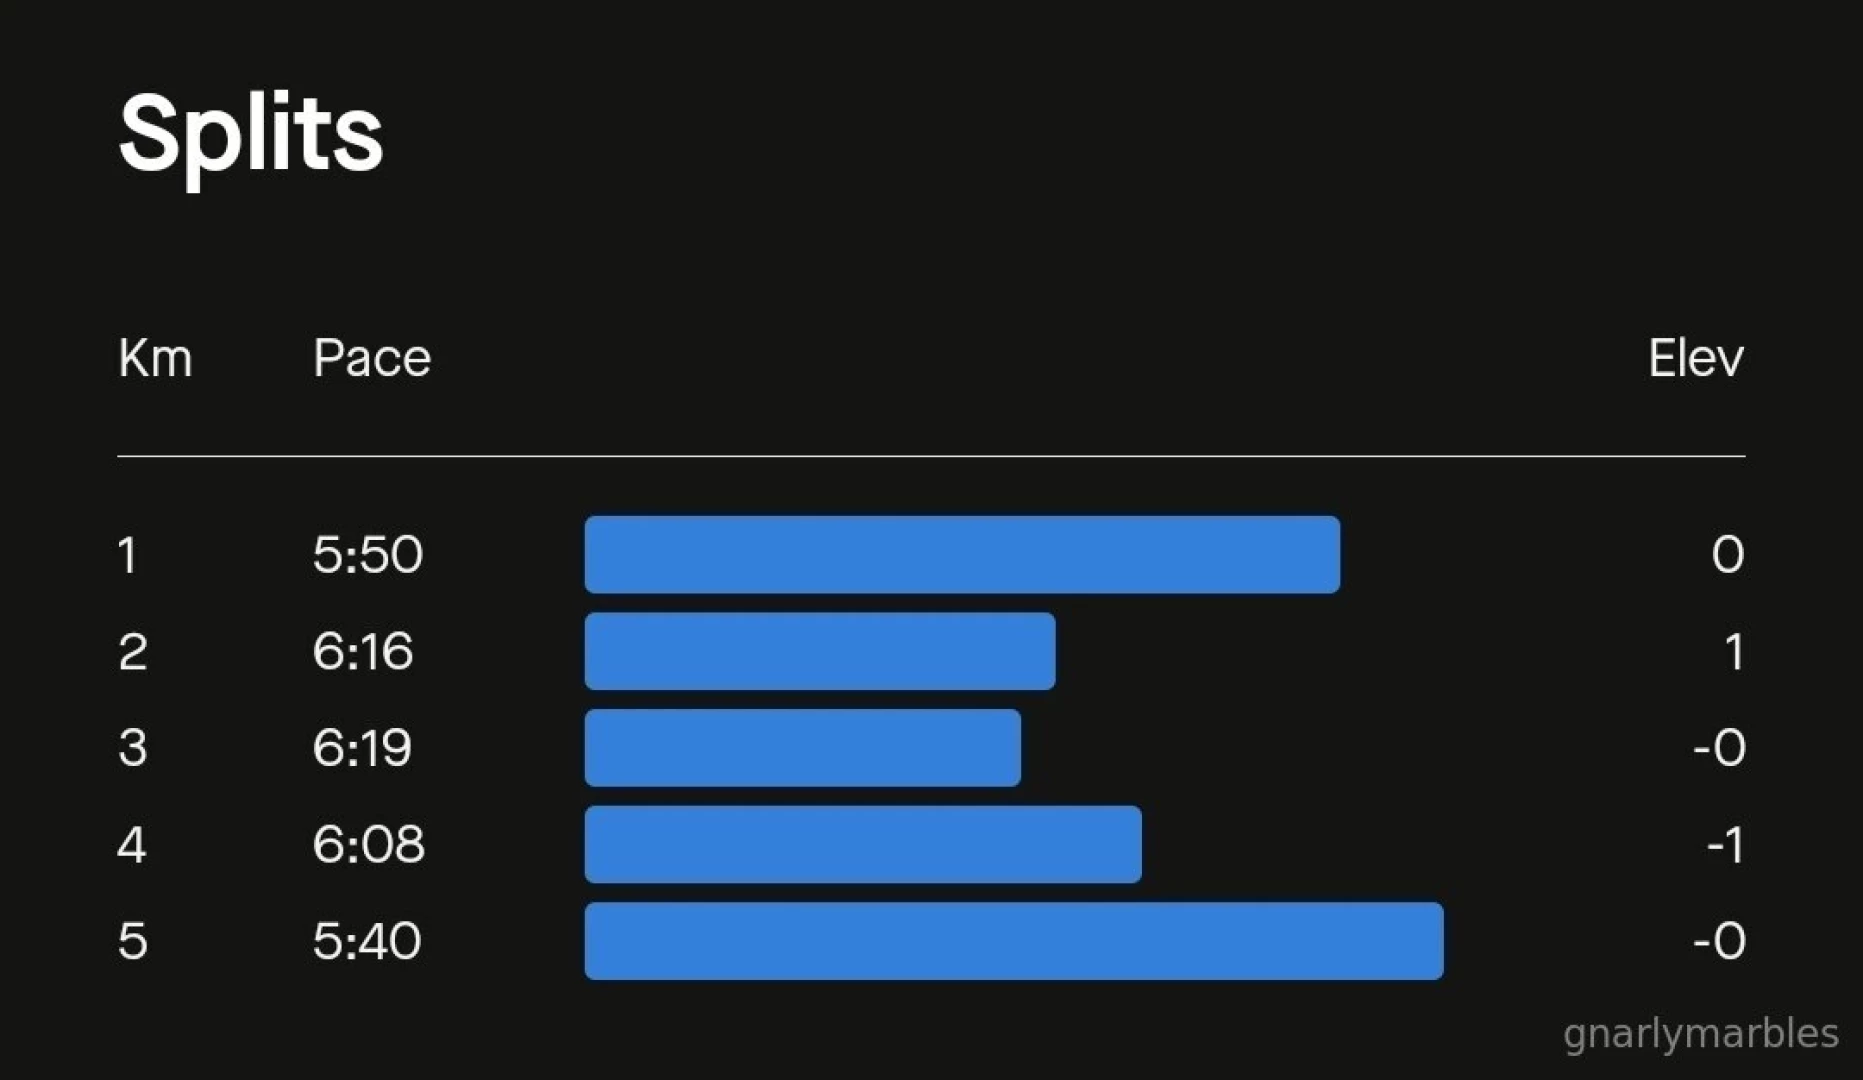Click the Elev column header
This screenshot has height=1080, width=1863.
[1695, 358]
